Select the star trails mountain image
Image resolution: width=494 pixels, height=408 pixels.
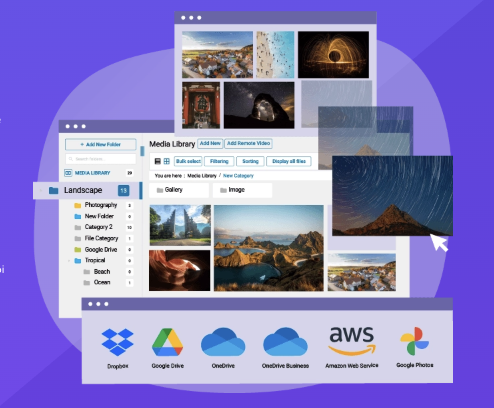tap(392, 196)
